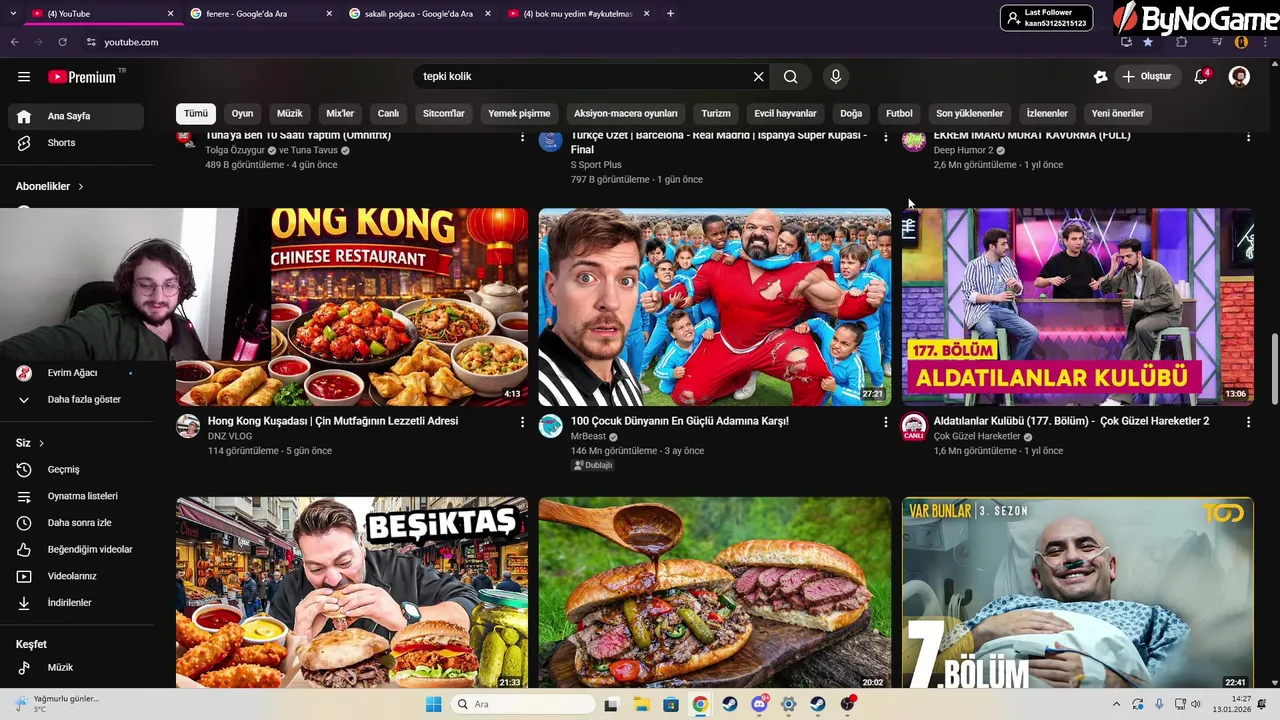Image resolution: width=1280 pixels, height=720 pixels.
Task: Click the magnifier search button
Action: [790, 77]
